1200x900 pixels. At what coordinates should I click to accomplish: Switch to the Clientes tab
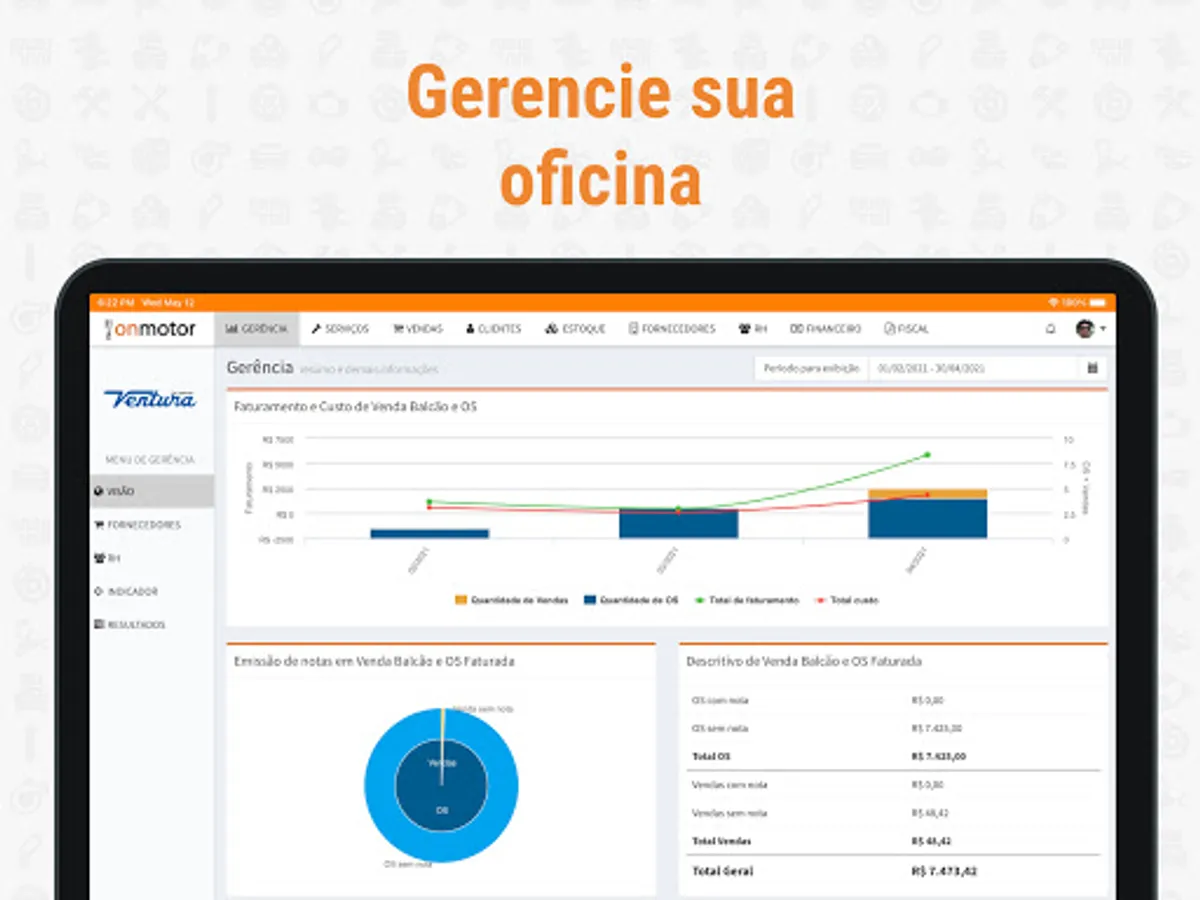494,329
